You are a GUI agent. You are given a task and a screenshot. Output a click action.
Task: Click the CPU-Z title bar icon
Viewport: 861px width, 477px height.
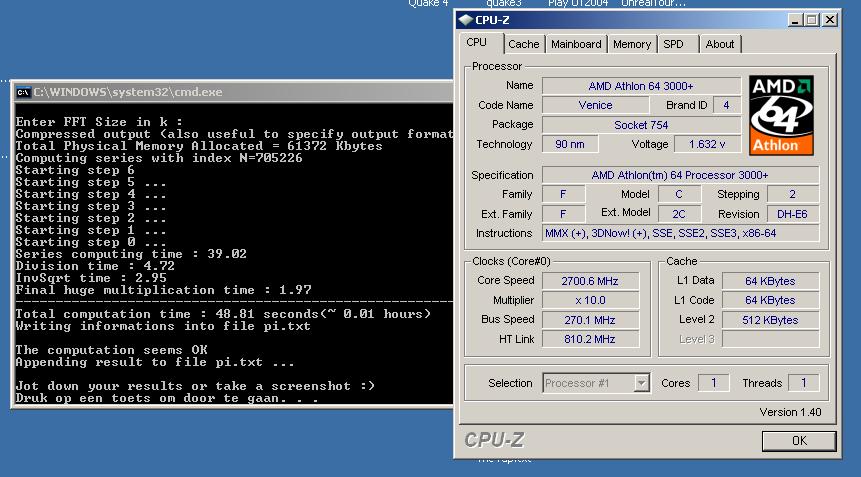click(466, 20)
